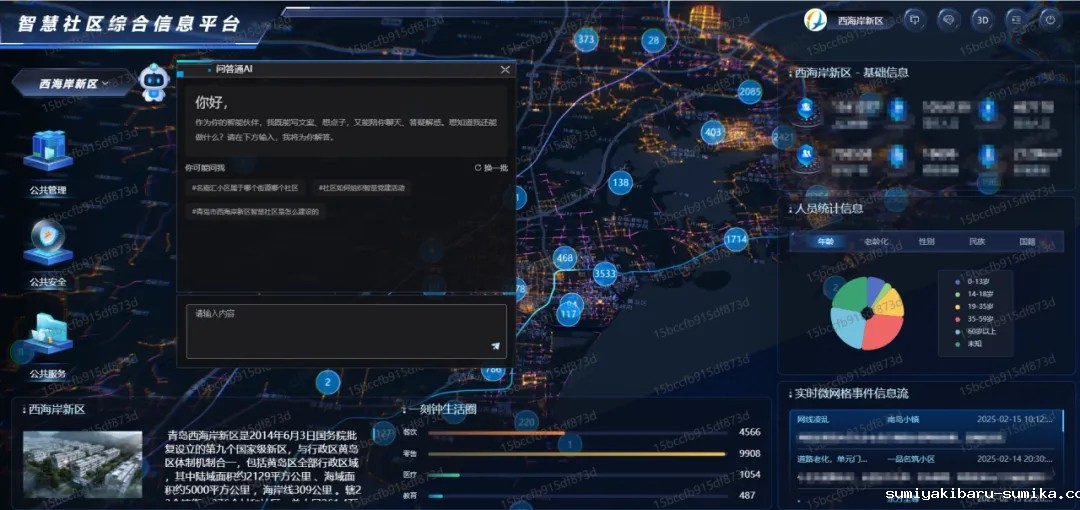1080x510 pixels.
Task: Click the 零售 progress bar
Action: 577,454
